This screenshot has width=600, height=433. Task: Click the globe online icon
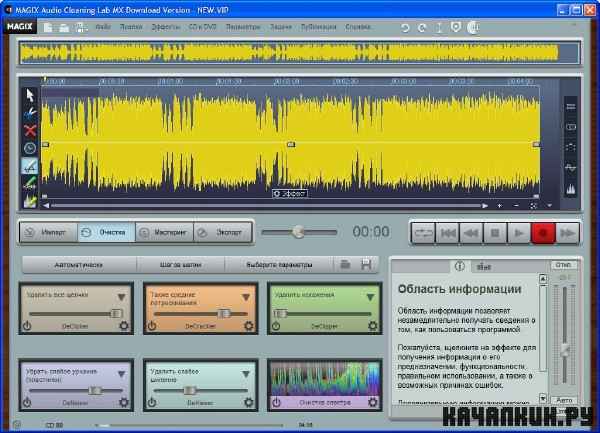[473, 27]
